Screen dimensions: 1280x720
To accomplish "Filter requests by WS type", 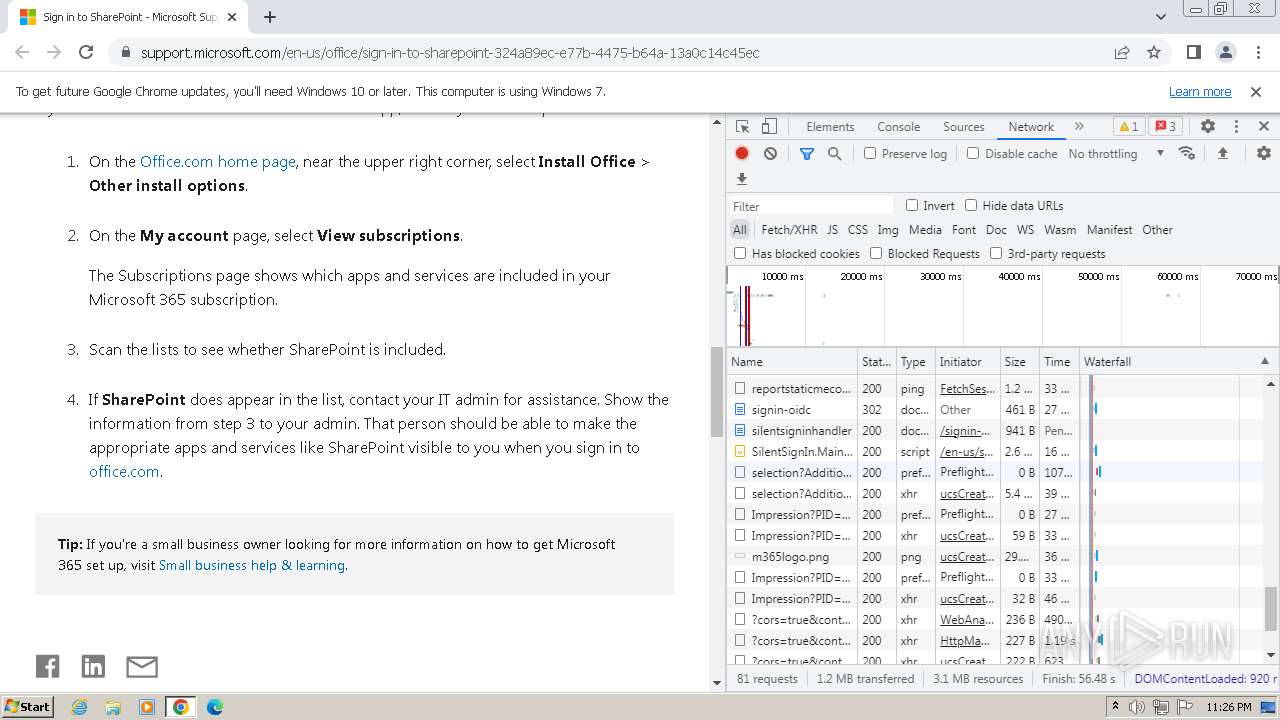I will pos(1025,229).
